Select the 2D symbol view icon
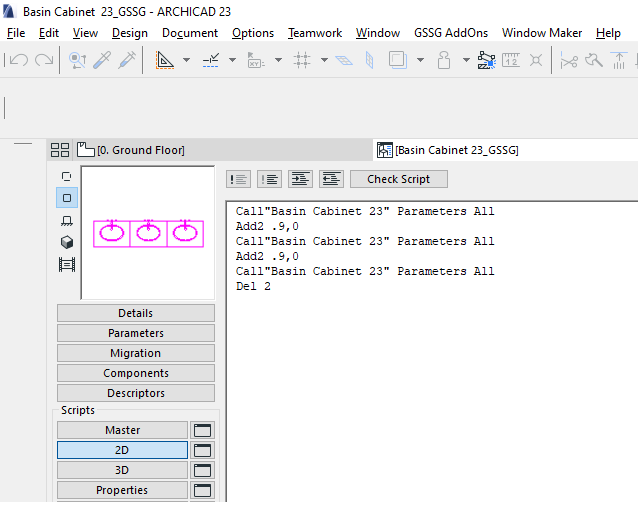The height and width of the screenshot is (506, 639). (x=66, y=176)
